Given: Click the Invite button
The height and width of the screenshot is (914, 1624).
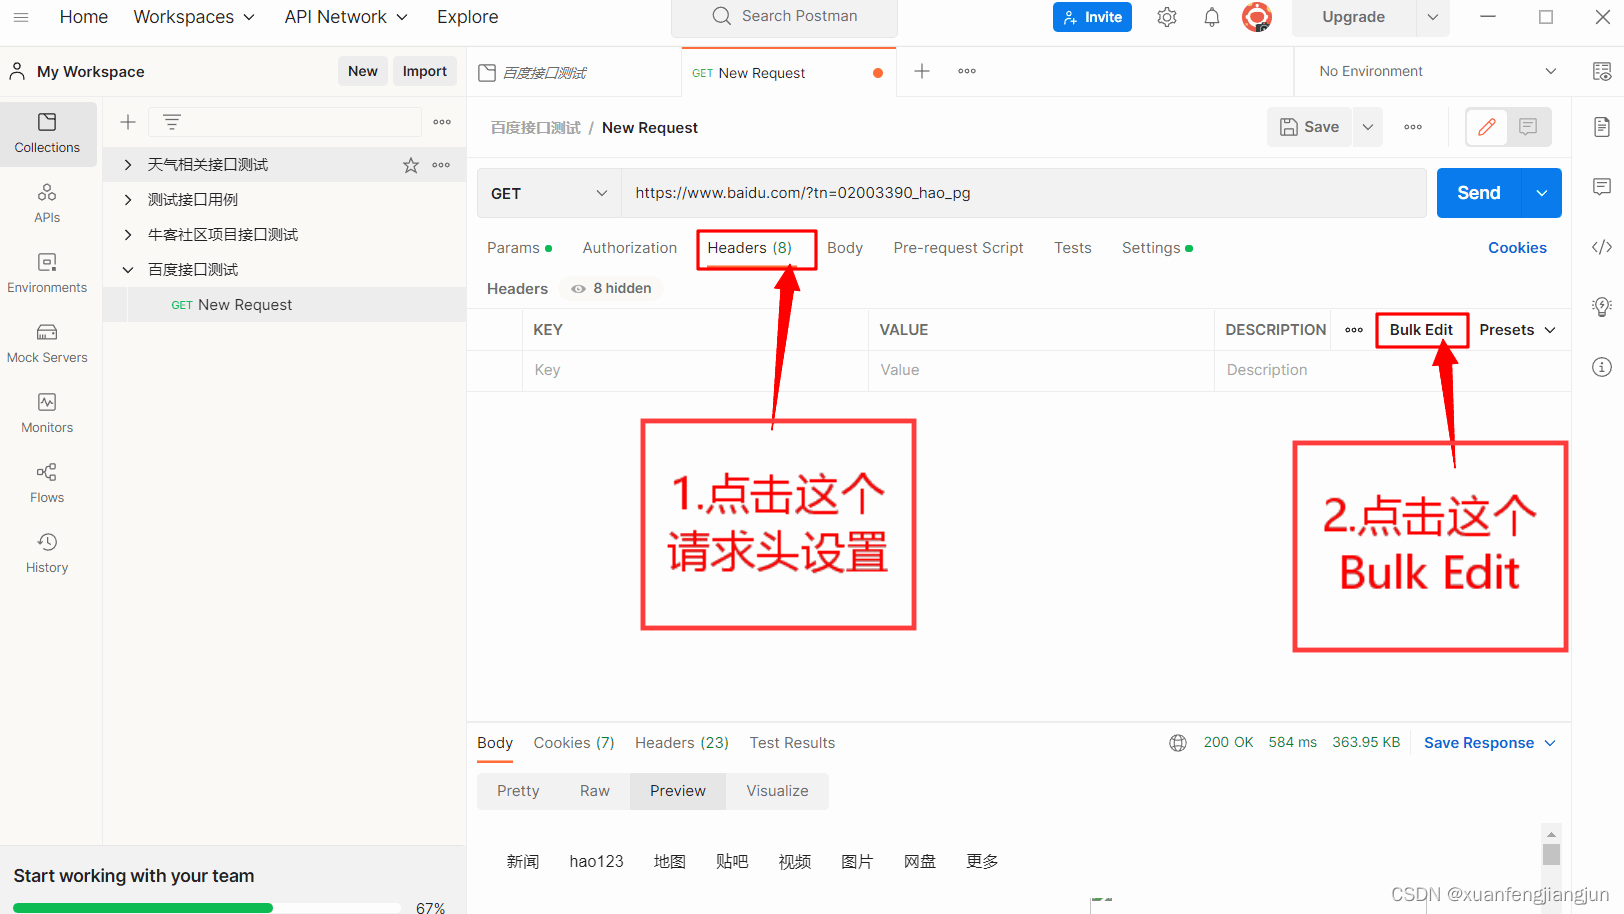Looking at the screenshot, I should 1092,17.
